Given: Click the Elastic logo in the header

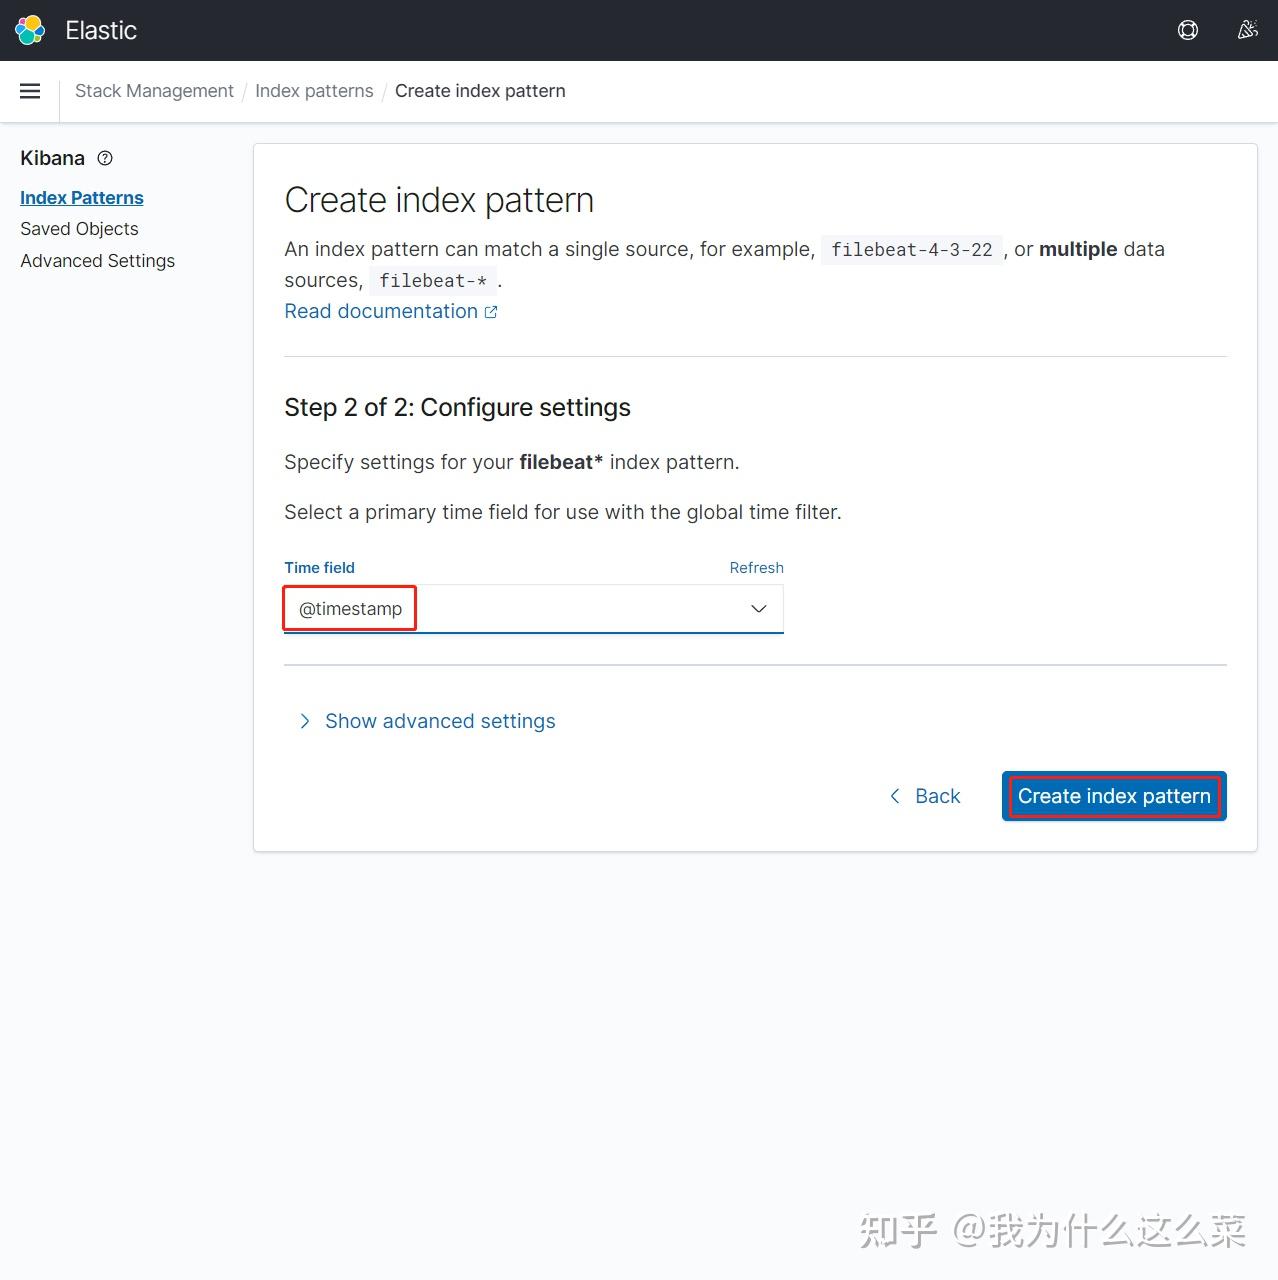Looking at the screenshot, I should pyautogui.click(x=29, y=30).
